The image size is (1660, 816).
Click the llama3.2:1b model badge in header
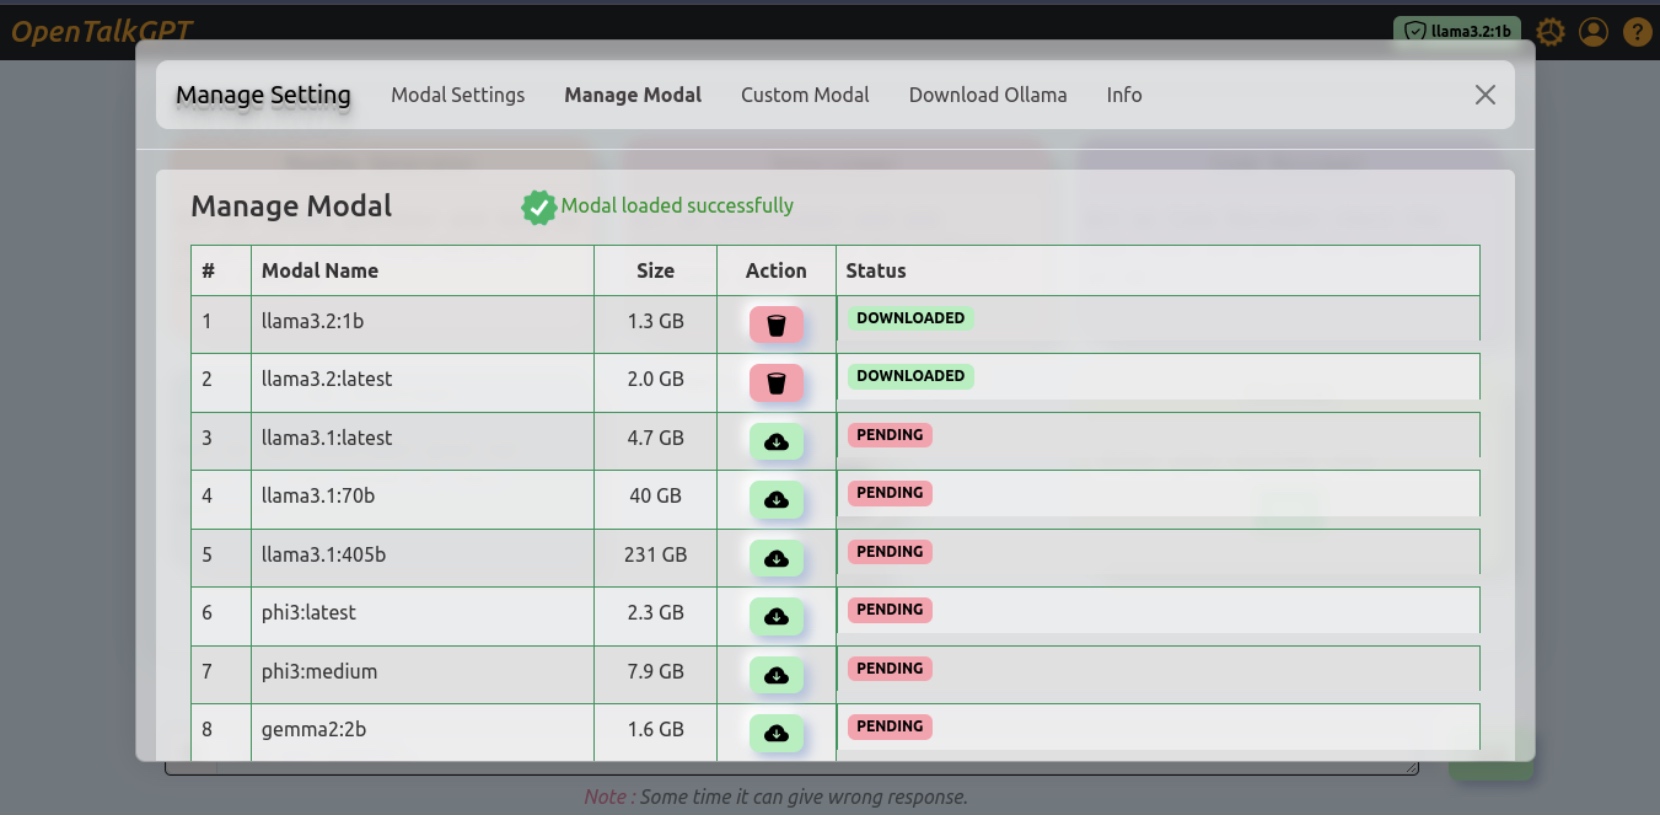tap(1457, 31)
